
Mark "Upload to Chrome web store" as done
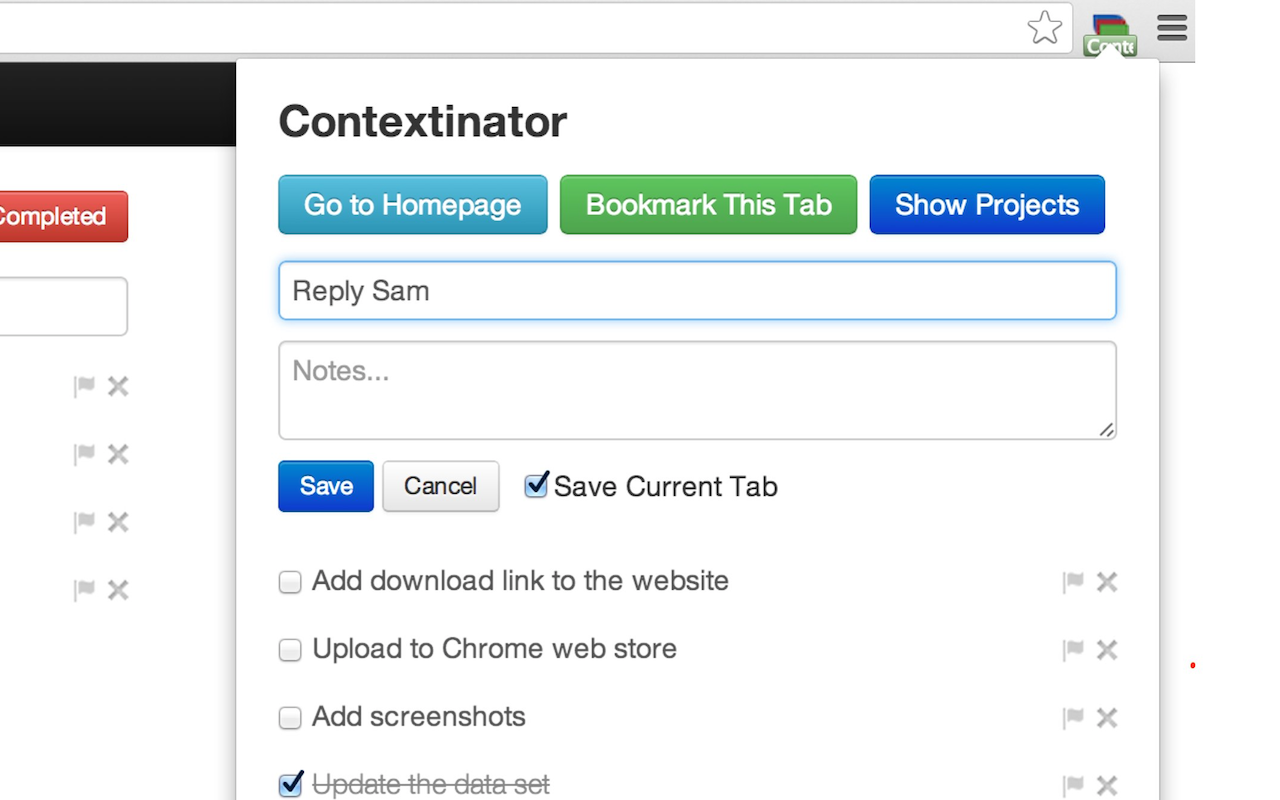(290, 649)
